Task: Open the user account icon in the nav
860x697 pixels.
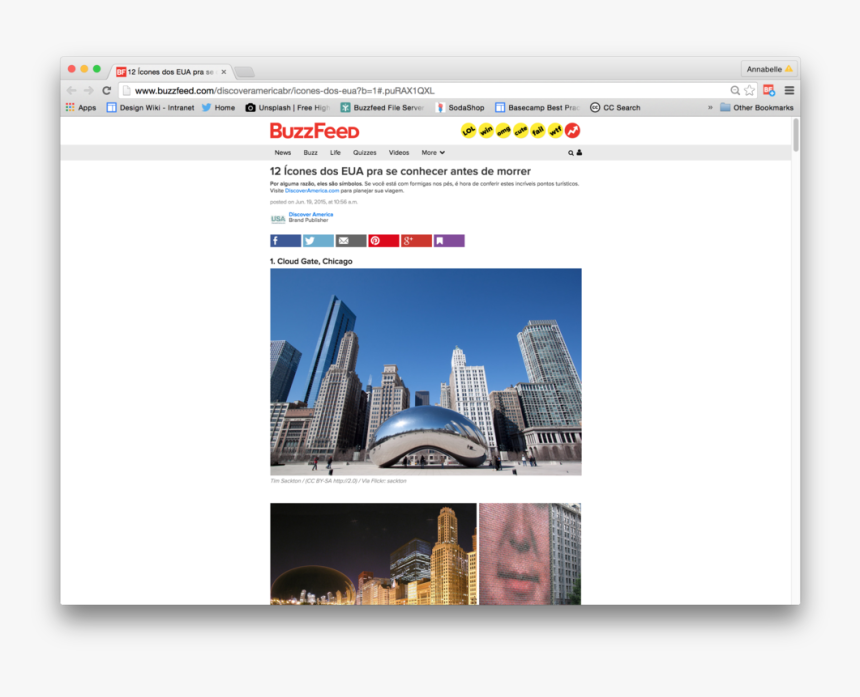Action: pos(578,152)
